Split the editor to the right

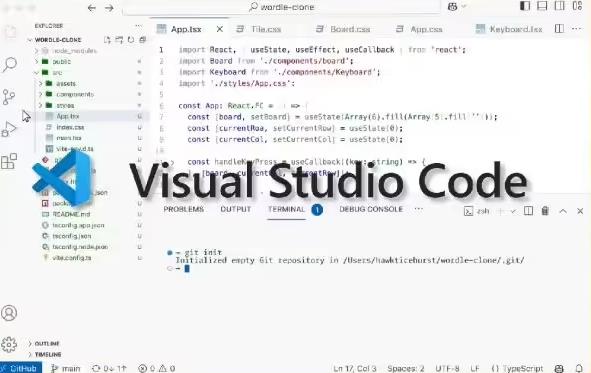click(x=559, y=29)
